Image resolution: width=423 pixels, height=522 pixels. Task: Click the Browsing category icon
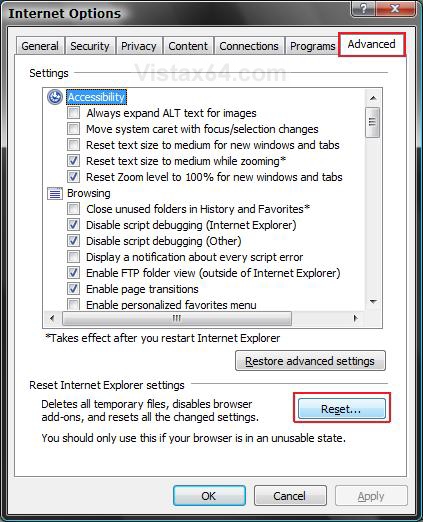(55, 193)
